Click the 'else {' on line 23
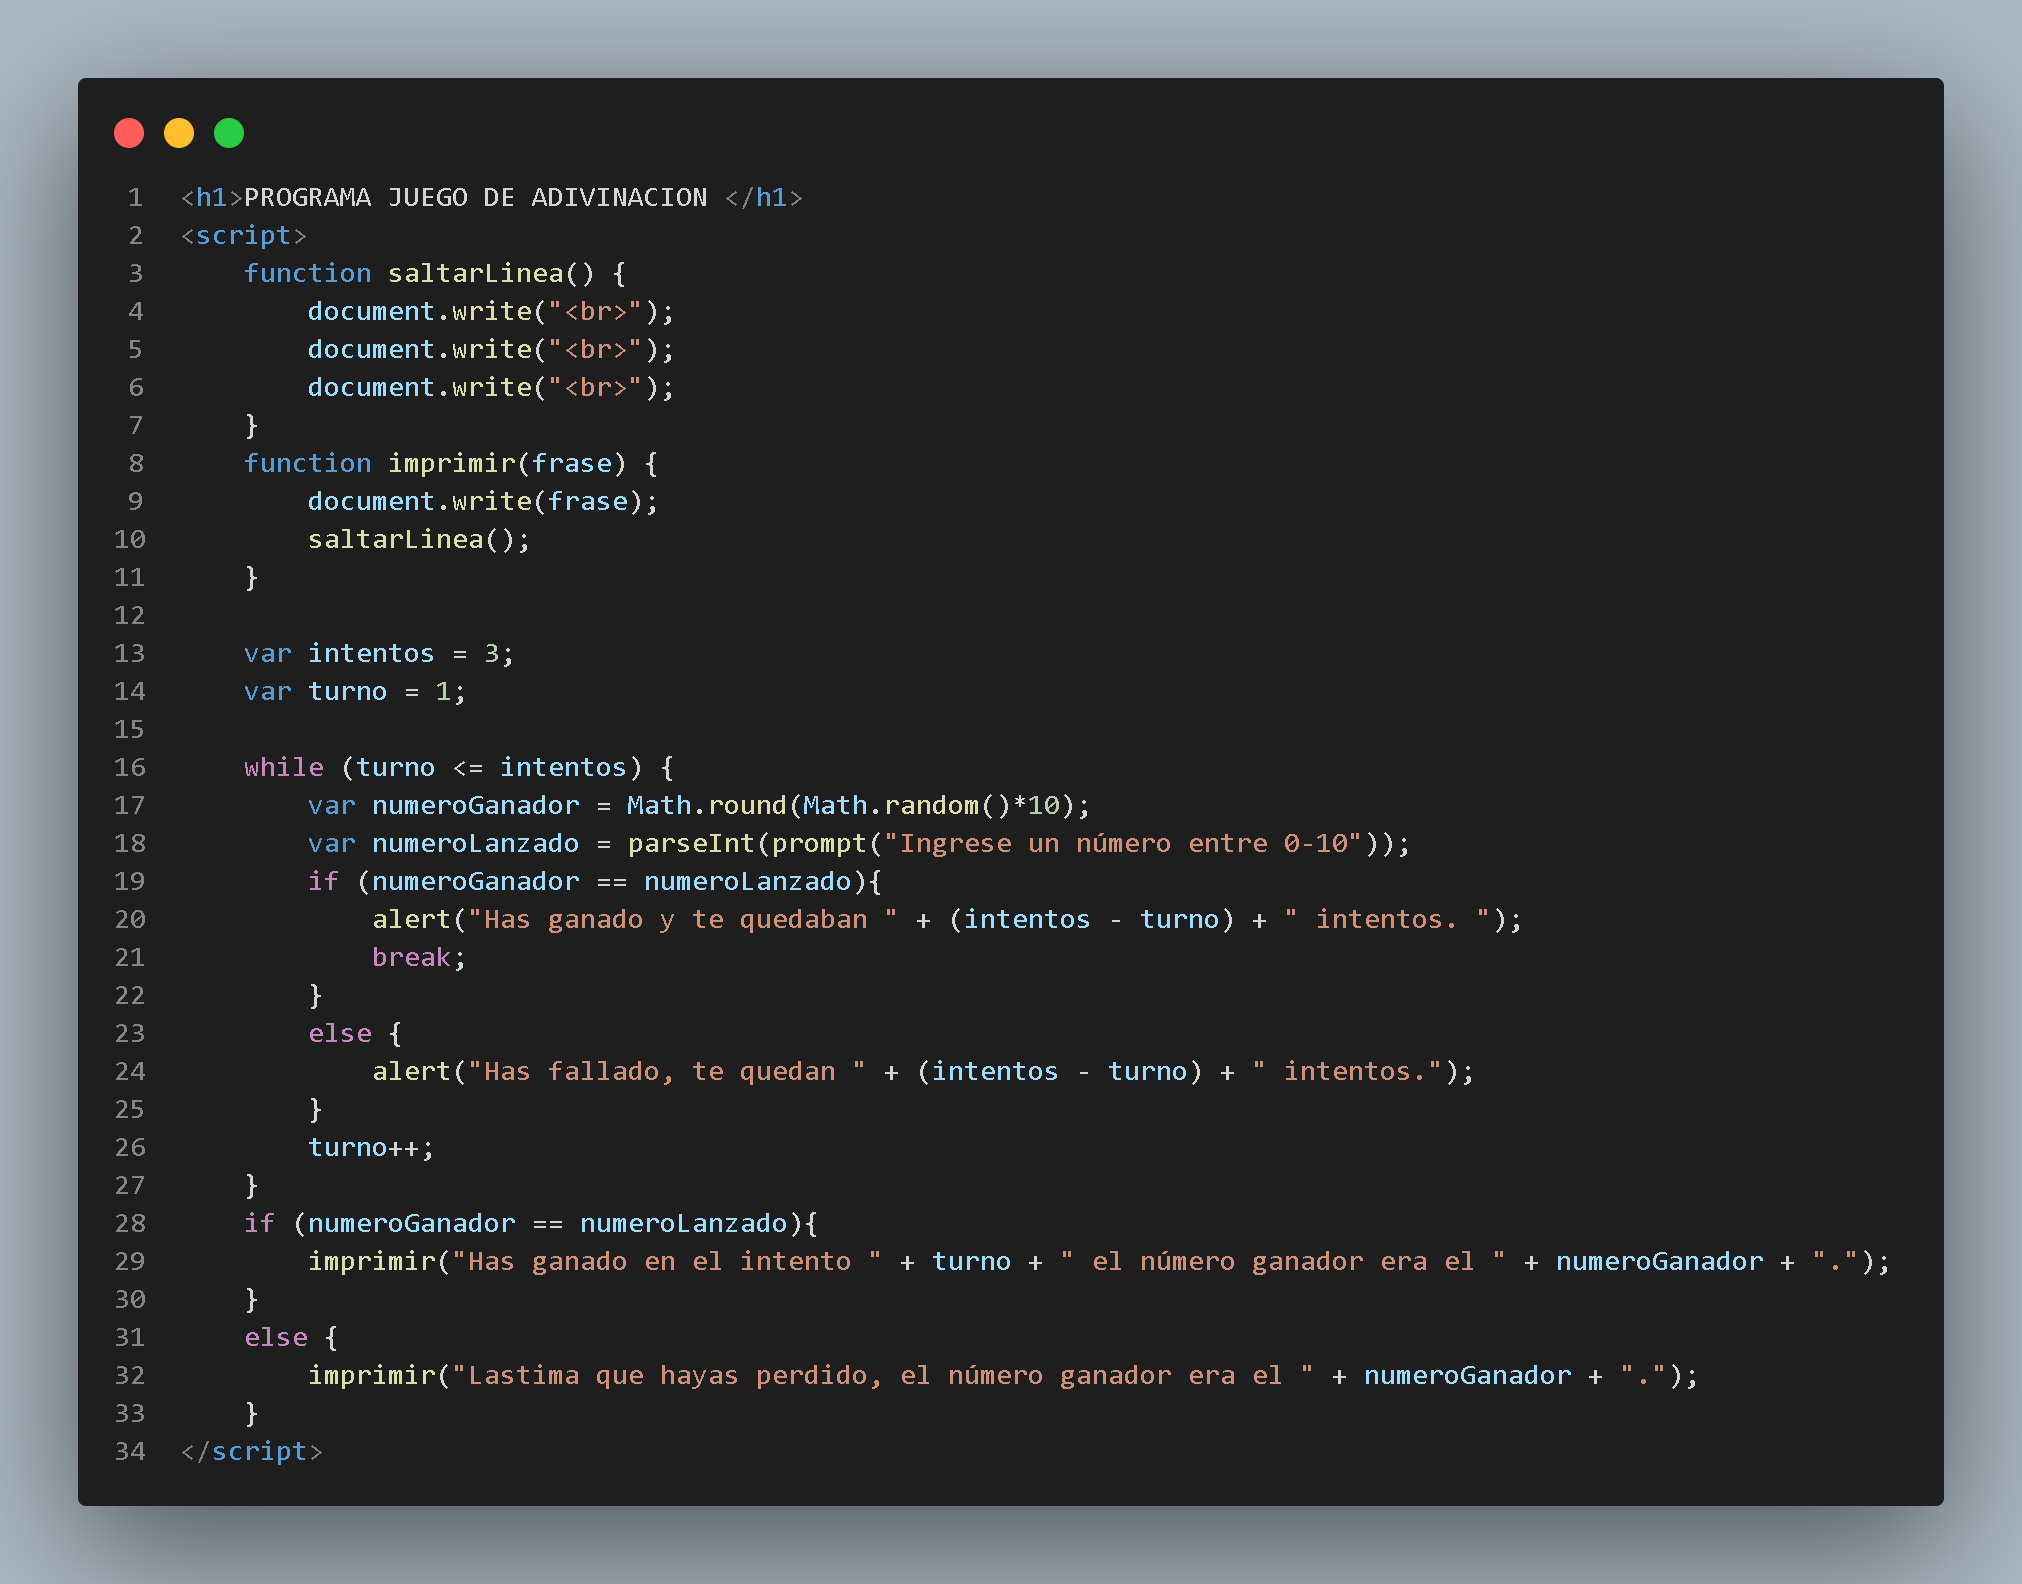 [355, 1033]
